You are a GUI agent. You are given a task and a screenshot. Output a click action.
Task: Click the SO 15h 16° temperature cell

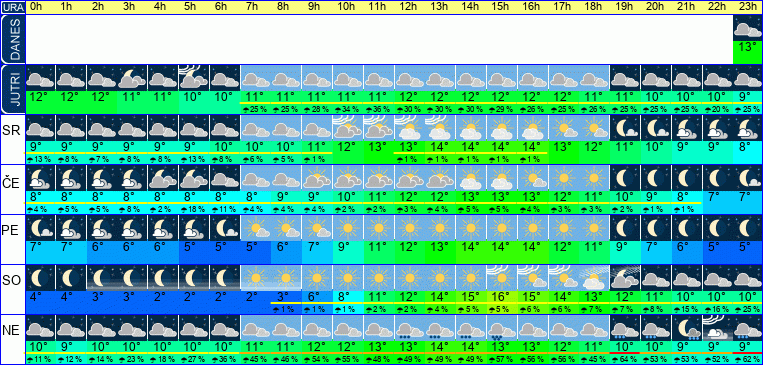502,296
